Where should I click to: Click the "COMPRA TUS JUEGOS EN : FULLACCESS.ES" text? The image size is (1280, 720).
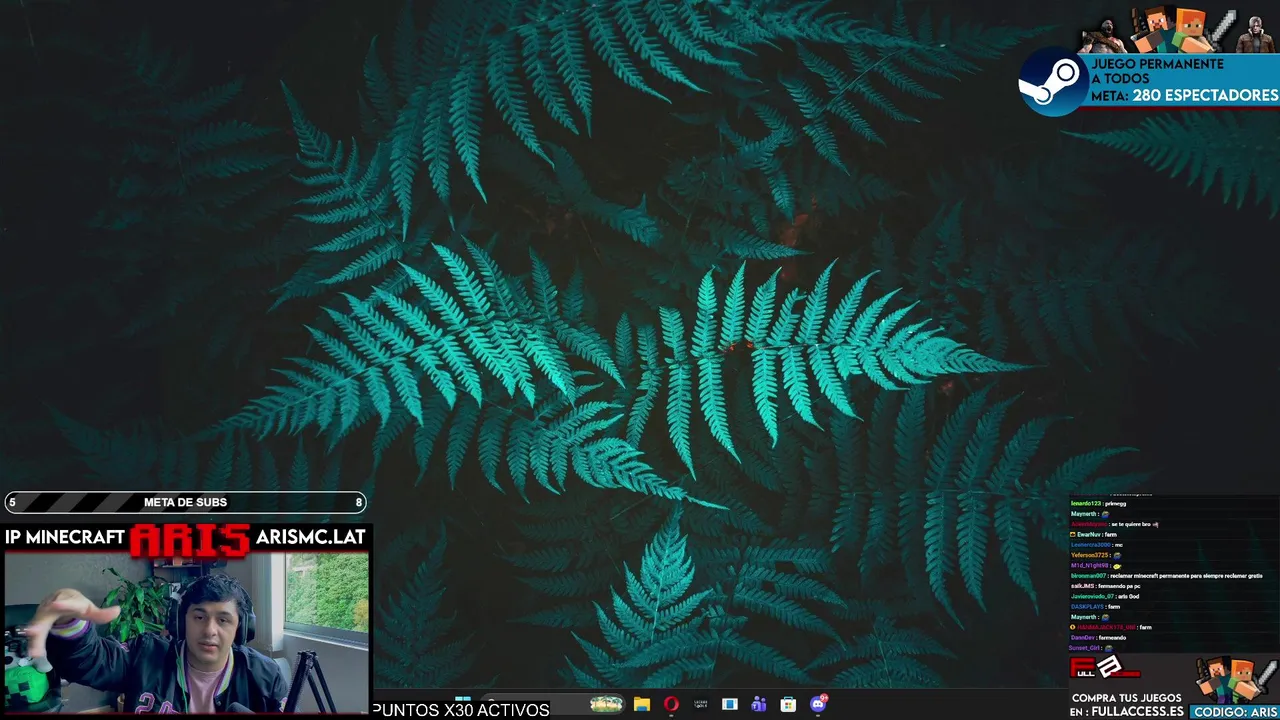(1127, 705)
